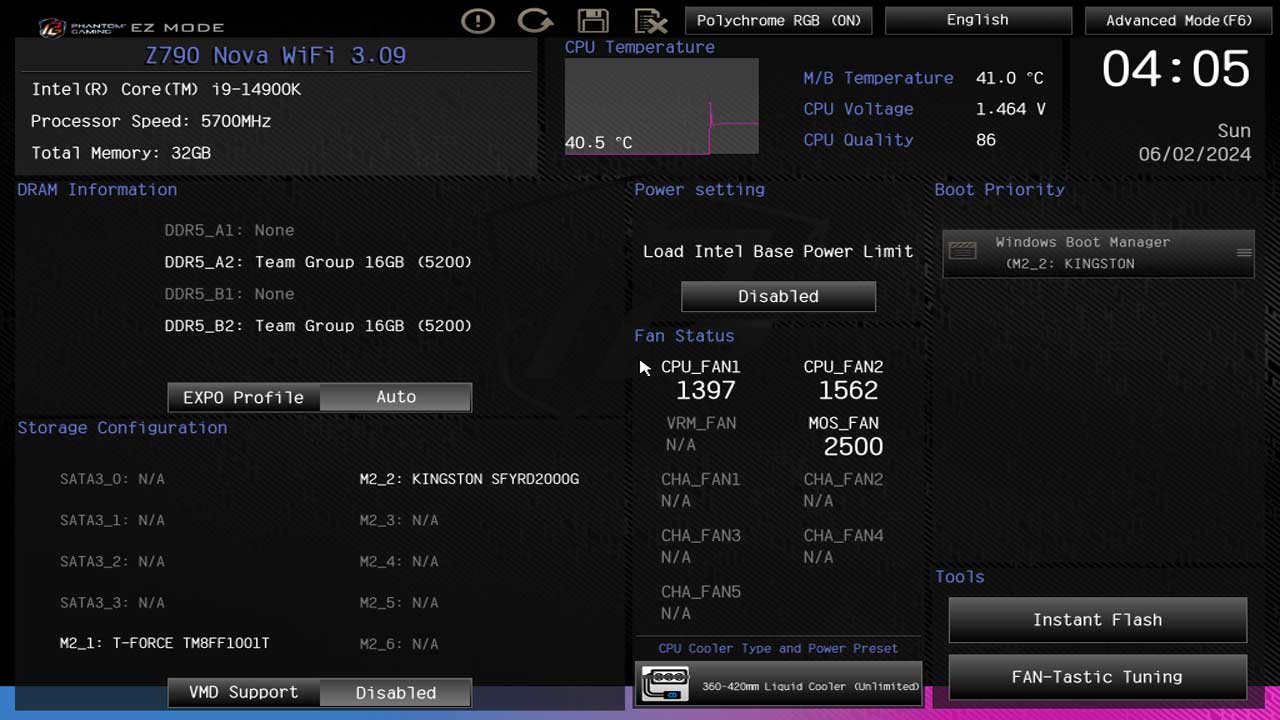Click Total Memory: 32GB

point(121,153)
